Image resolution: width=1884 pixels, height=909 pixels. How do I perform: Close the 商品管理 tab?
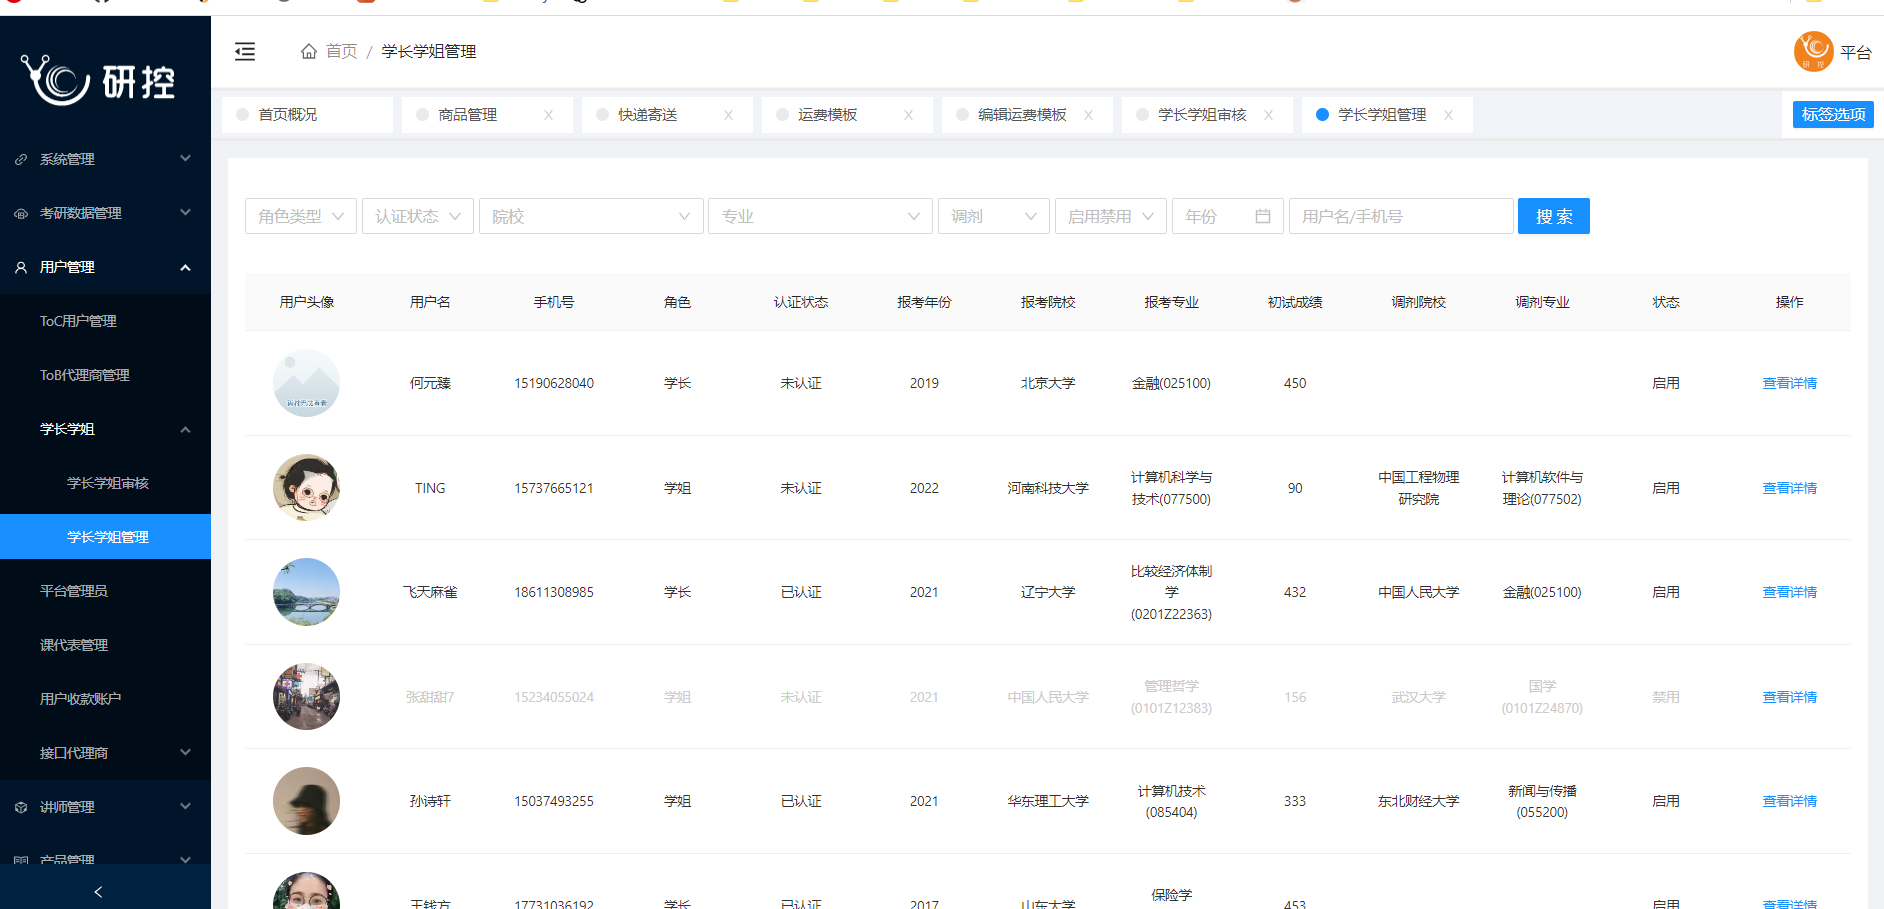pos(548,115)
